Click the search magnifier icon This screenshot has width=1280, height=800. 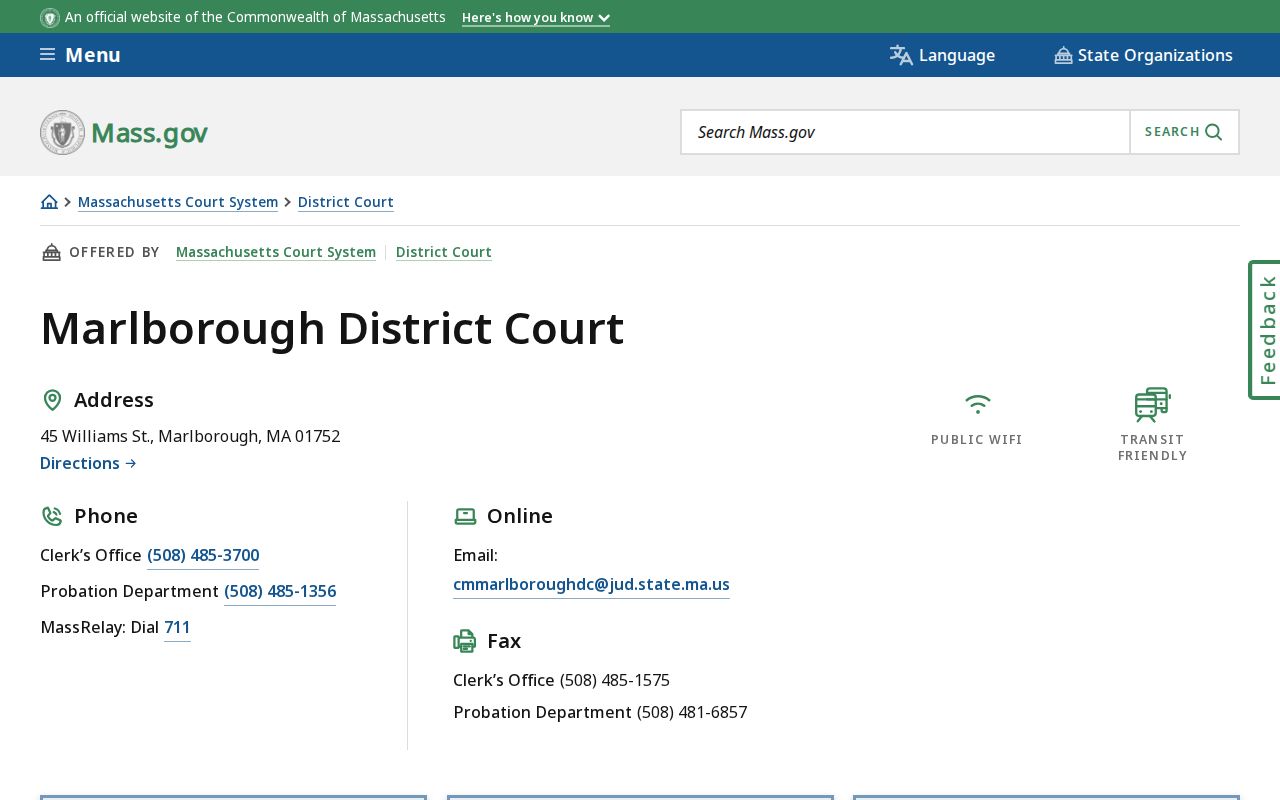[1214, 132]
